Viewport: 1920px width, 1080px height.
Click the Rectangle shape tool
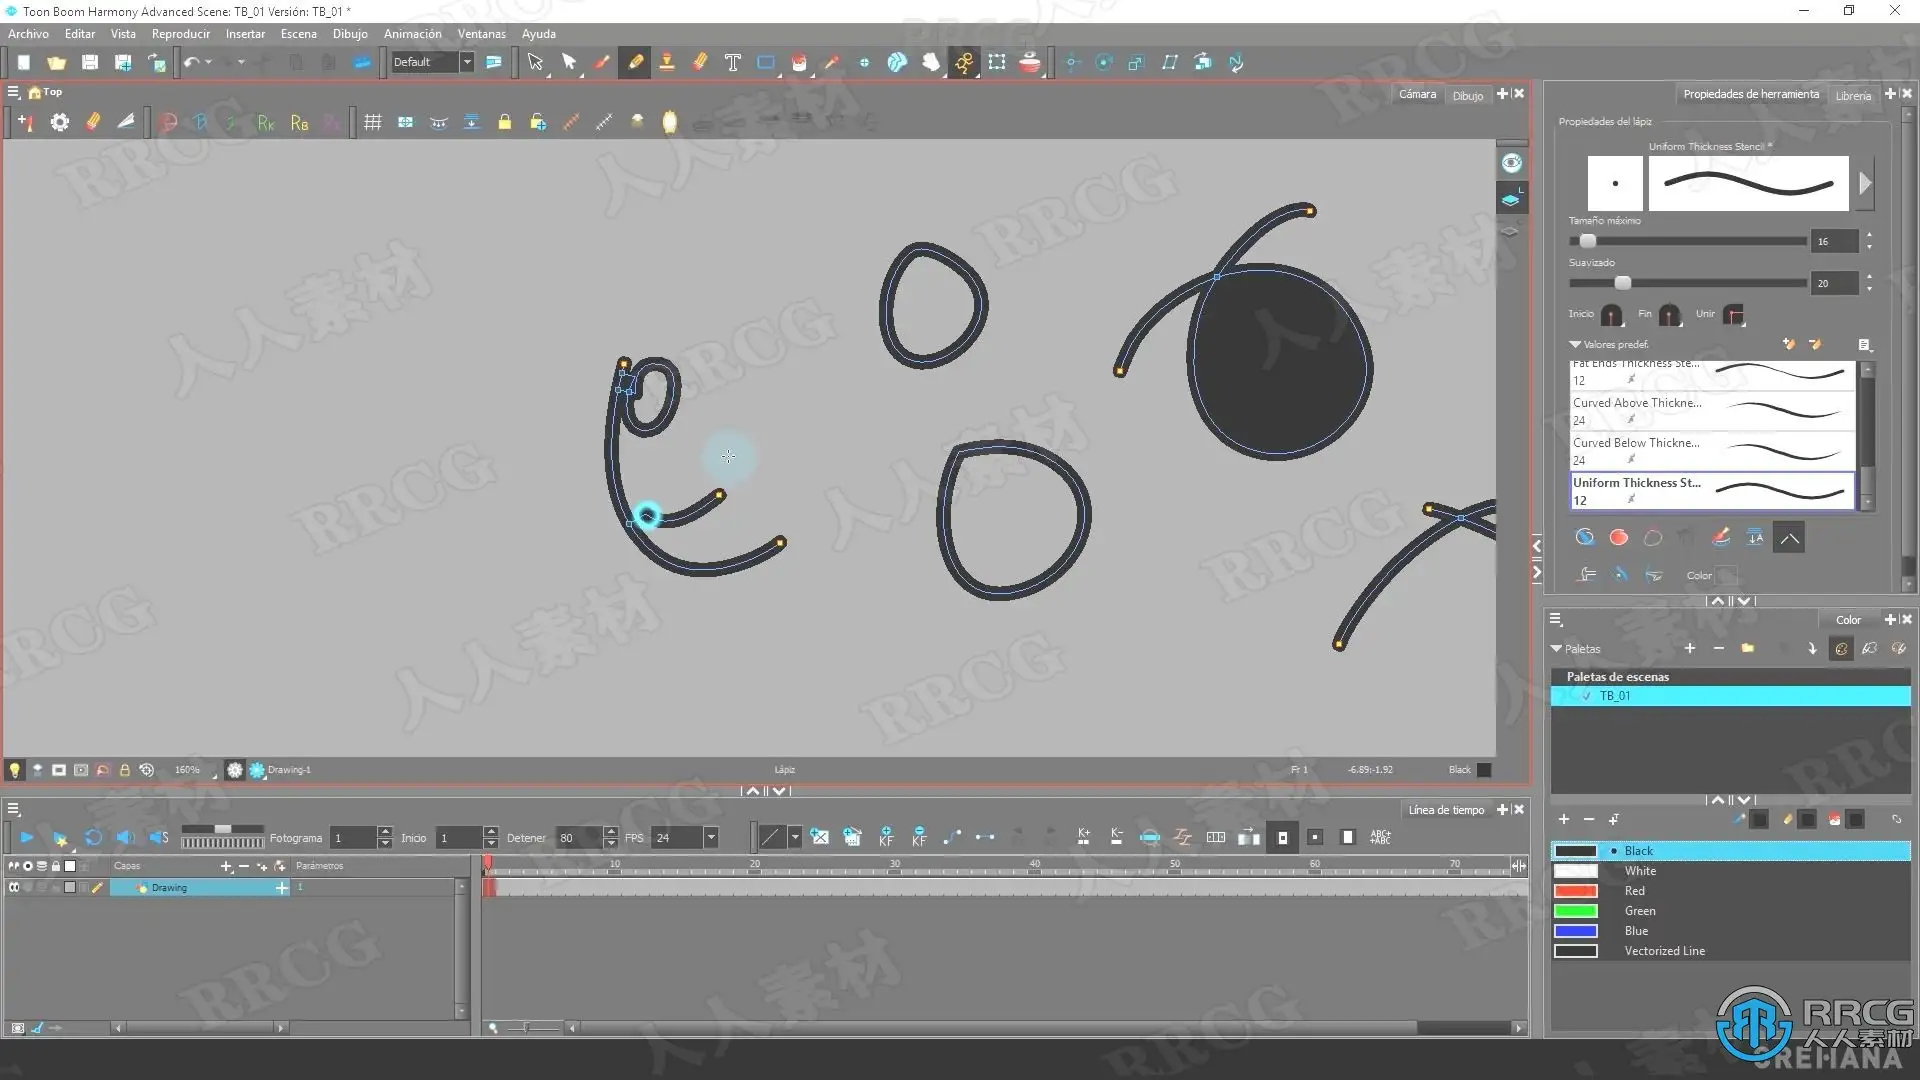(765, 62)
